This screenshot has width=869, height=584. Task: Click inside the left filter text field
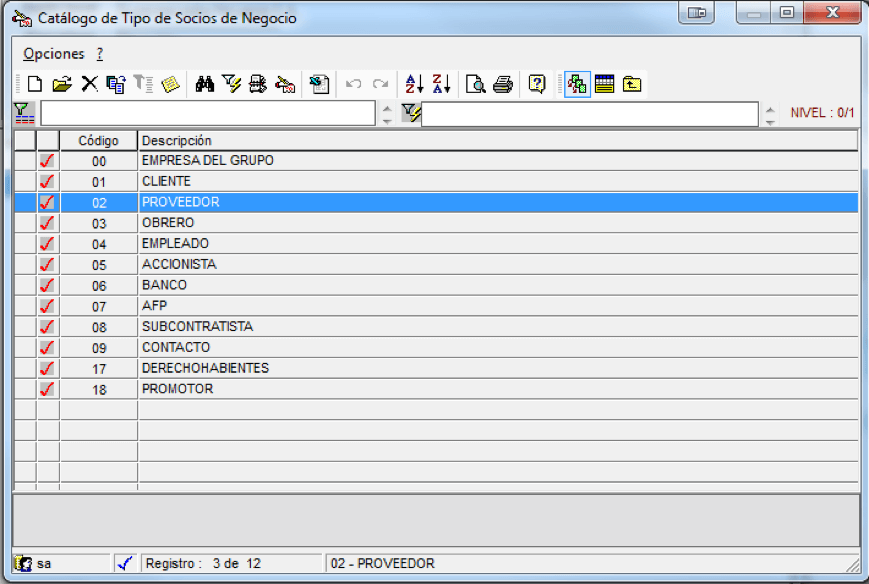[x=208, y=114]
